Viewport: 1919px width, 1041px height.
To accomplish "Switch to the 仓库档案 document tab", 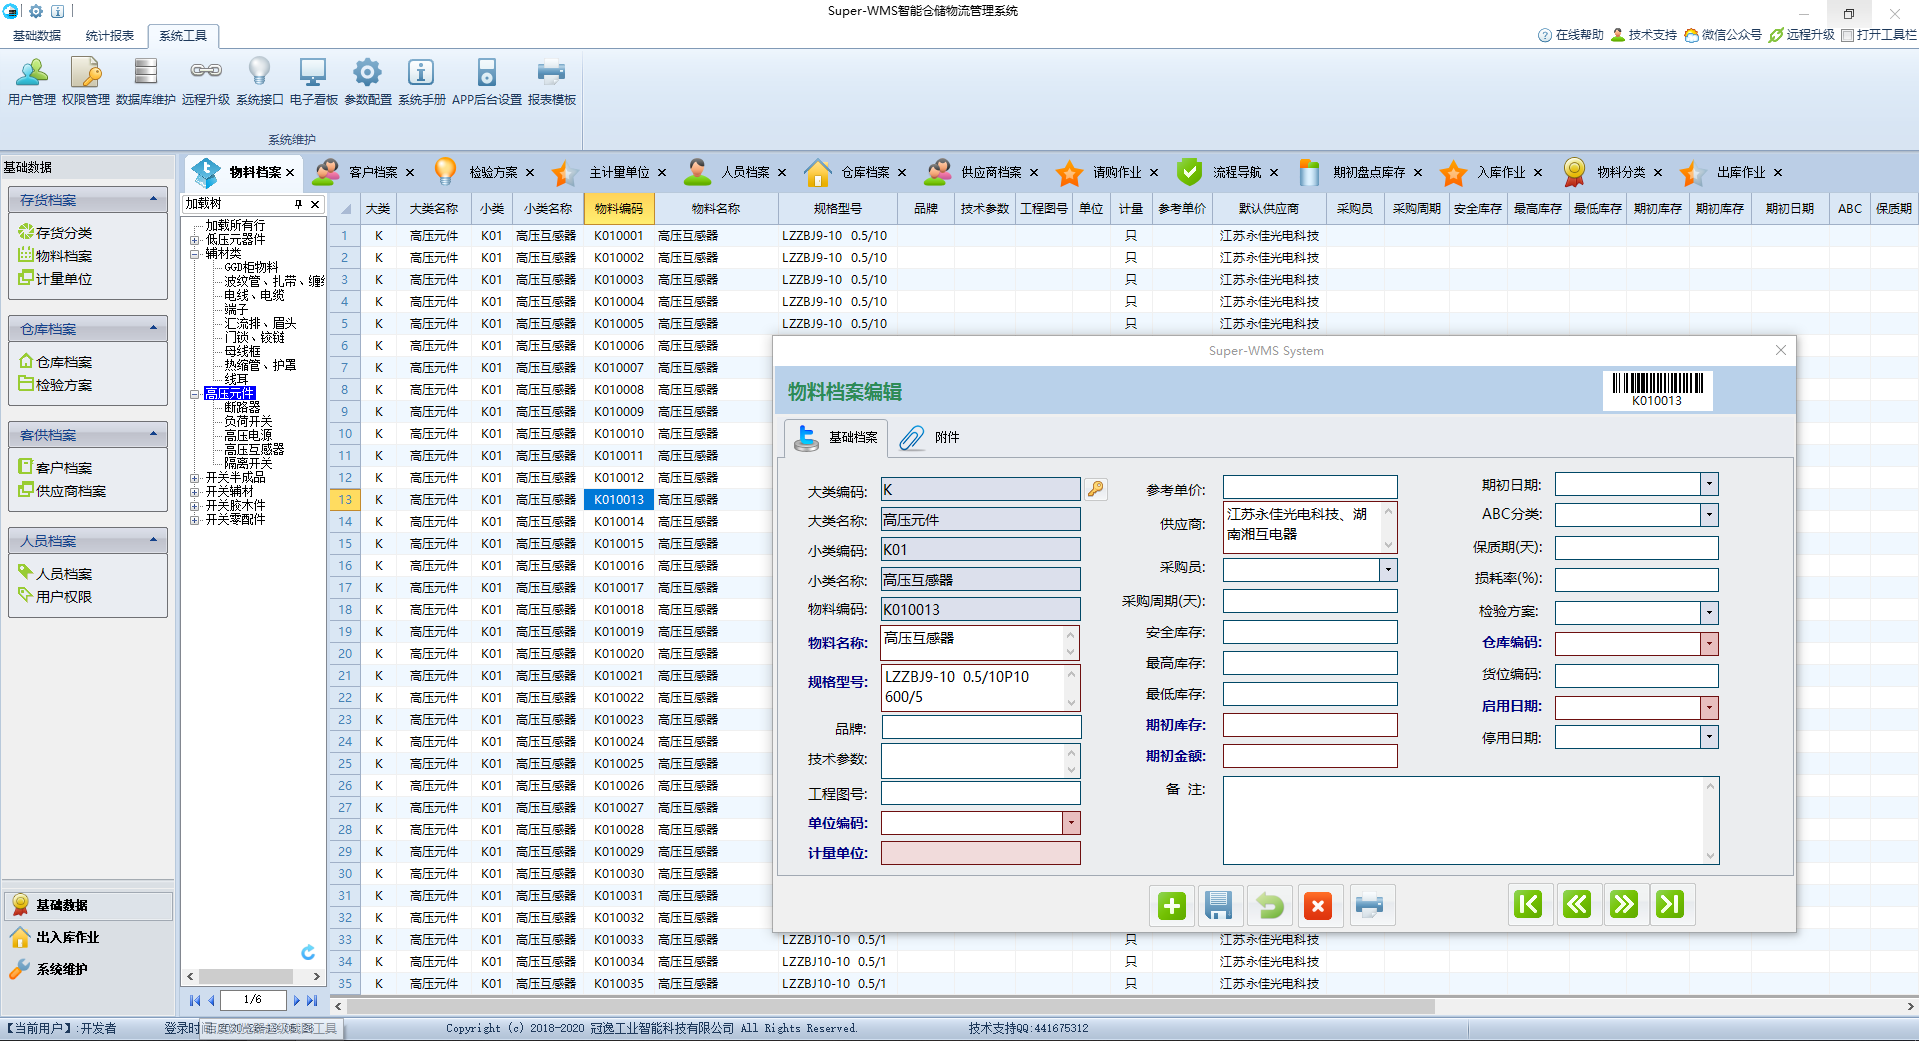I will point(865,172).
